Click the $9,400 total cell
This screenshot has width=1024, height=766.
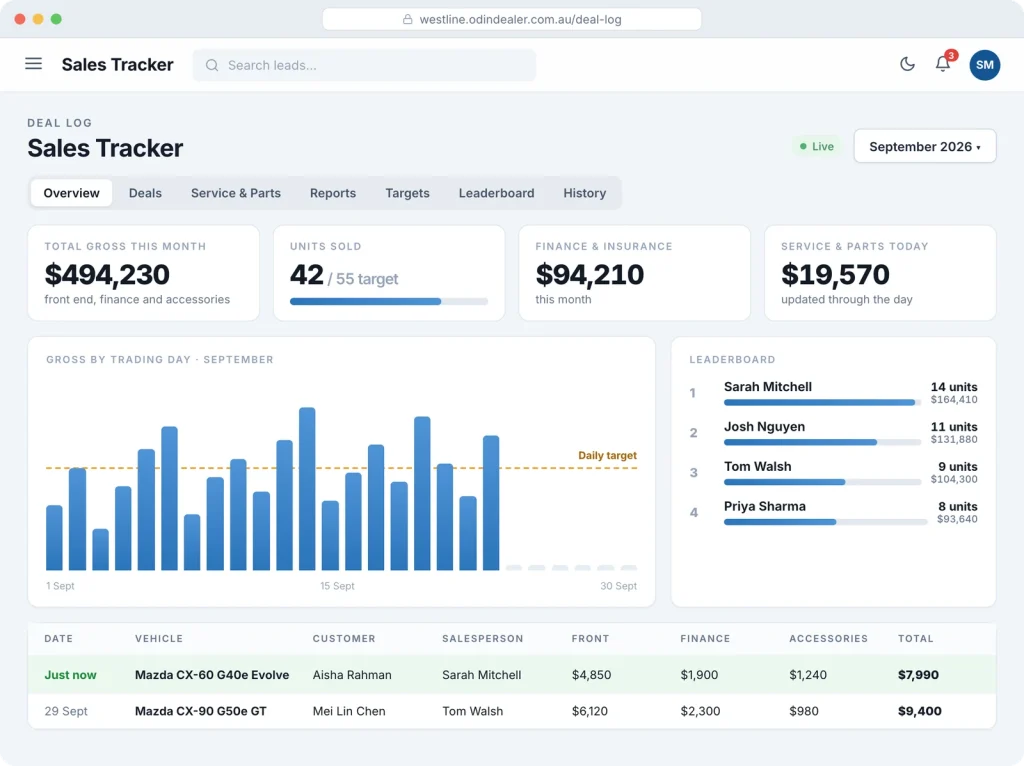tap(919, 711)
